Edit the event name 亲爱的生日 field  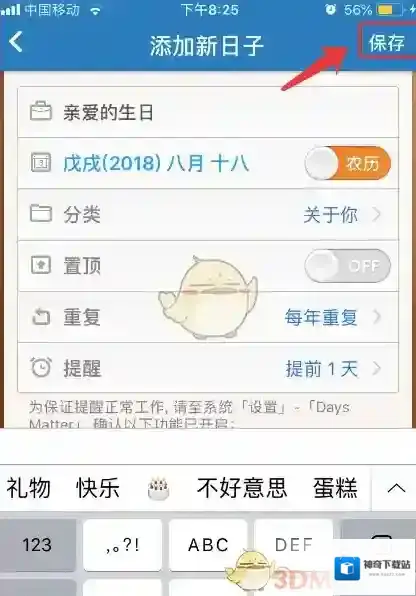208,112
